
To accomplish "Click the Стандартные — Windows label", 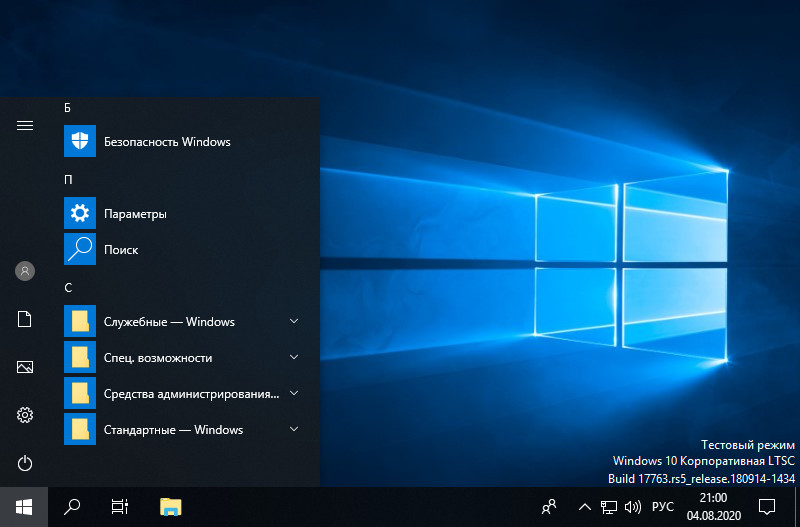I will (x=173, y=430).
